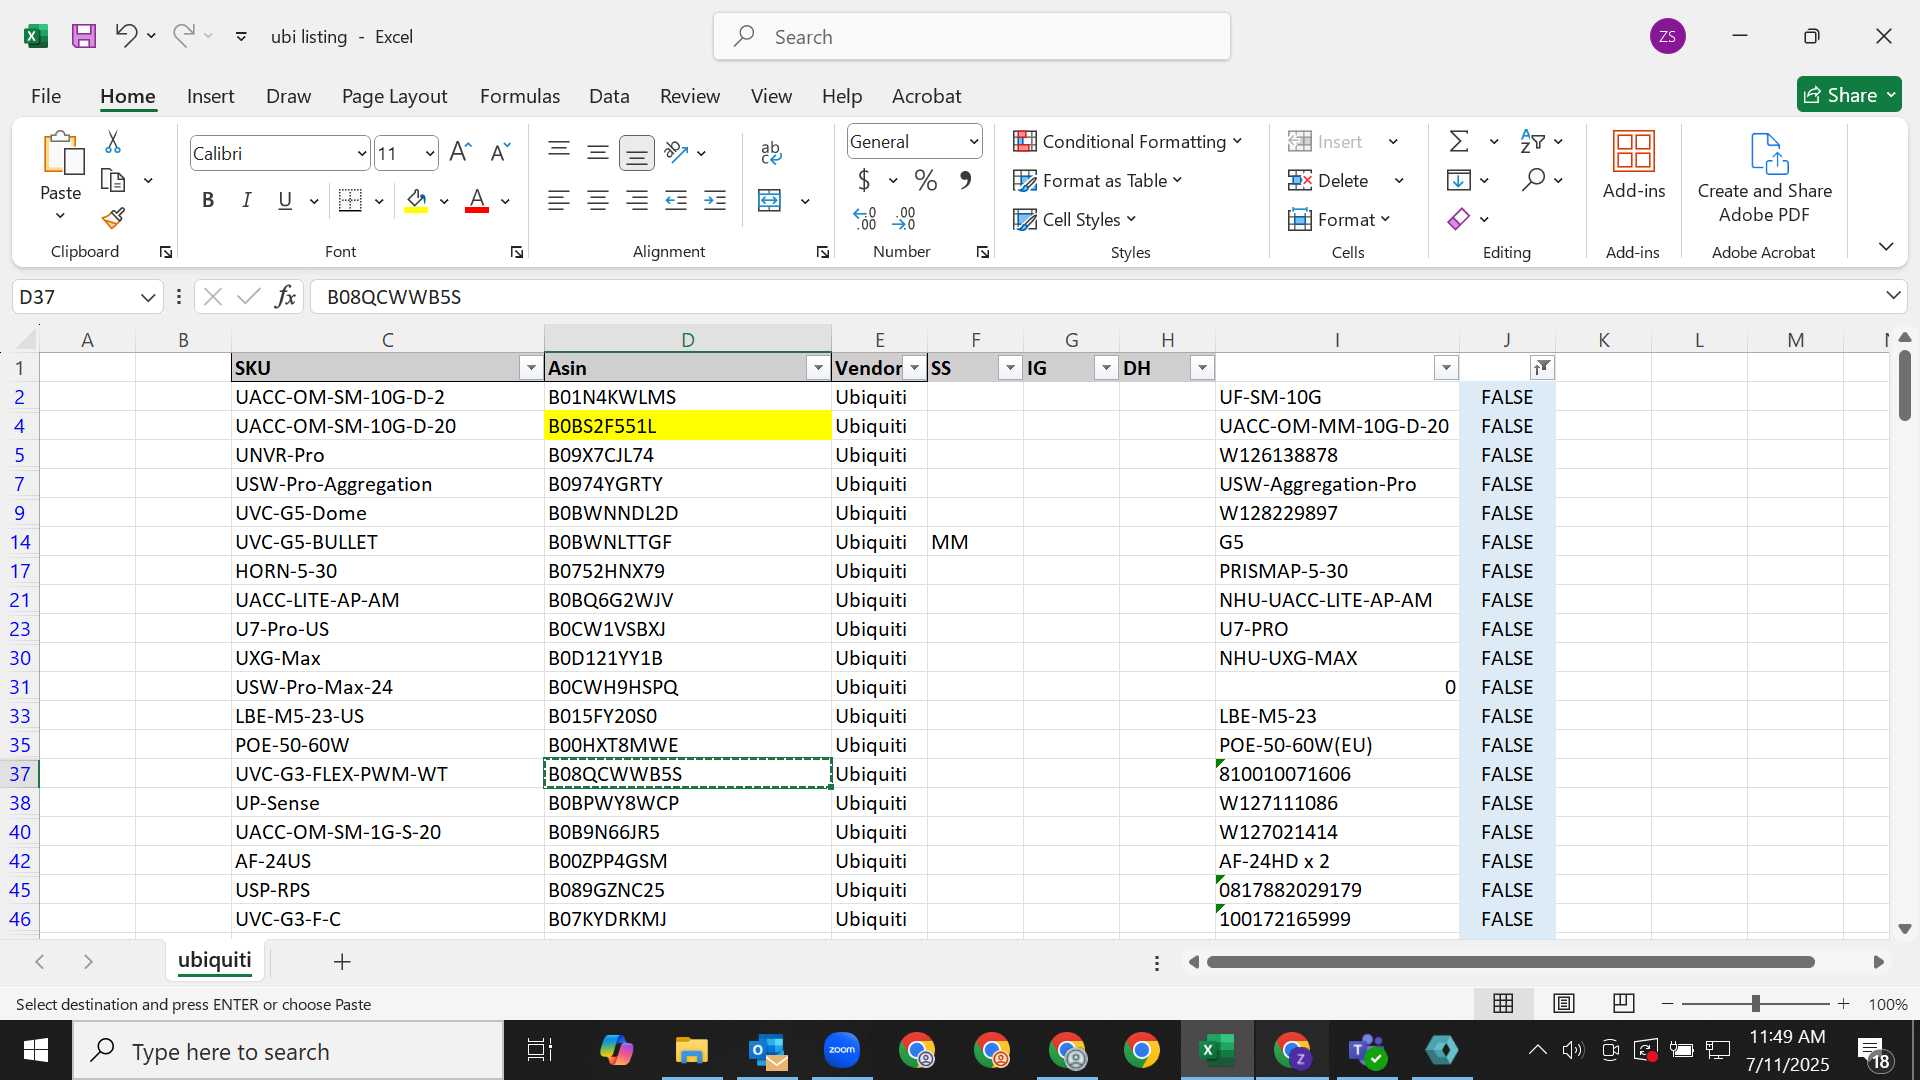
Task: Open the Asin column filter dropdown
Action: point(818,368)
